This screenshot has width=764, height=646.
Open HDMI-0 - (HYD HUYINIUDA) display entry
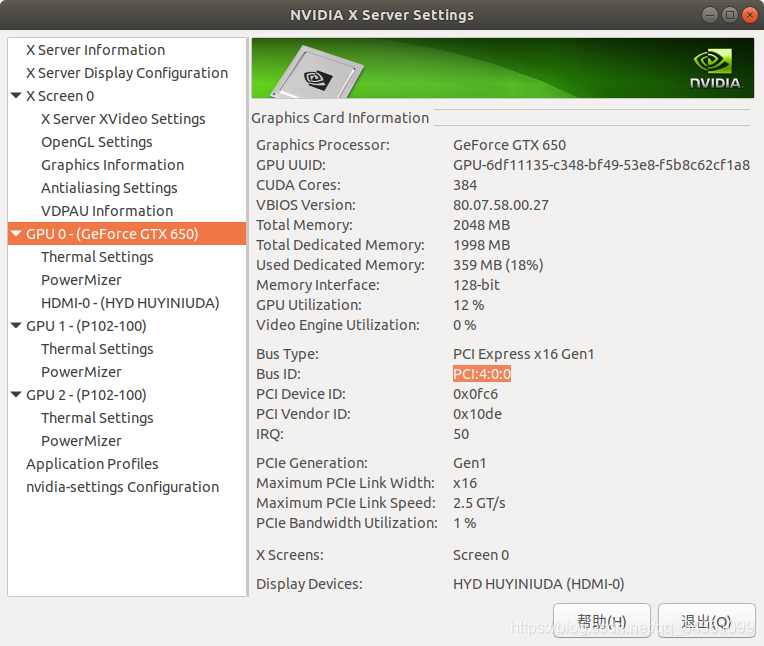click(x=130, y=303)
